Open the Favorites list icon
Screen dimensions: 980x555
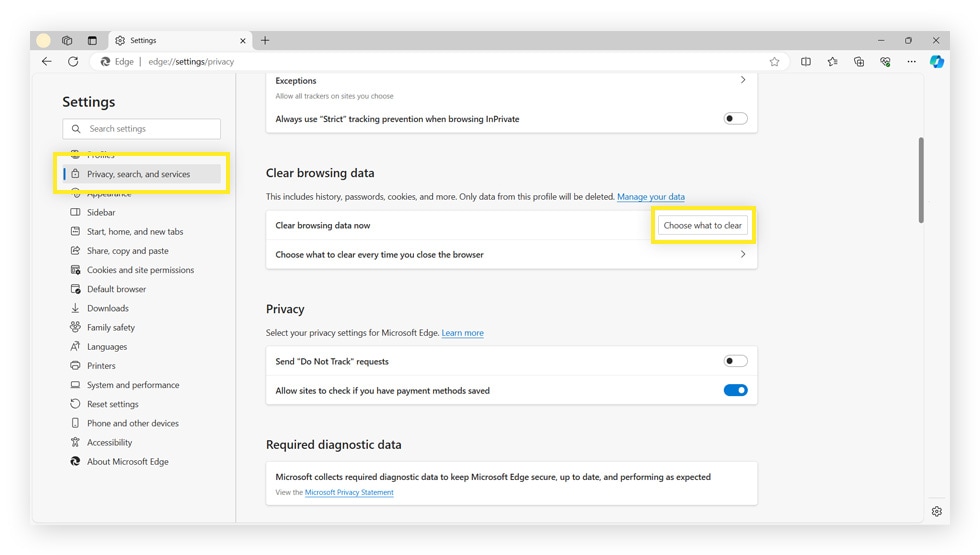[832, 61]
